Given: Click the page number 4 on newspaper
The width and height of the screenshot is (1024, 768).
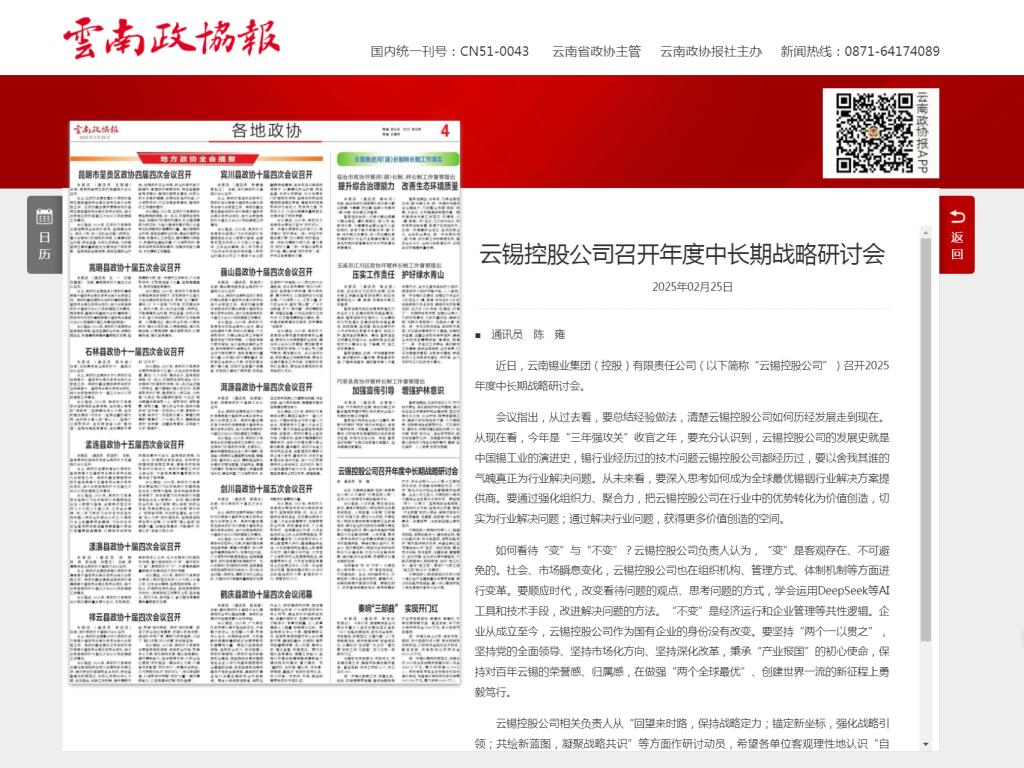Looking at the screenshot, I should click(444, 131).
